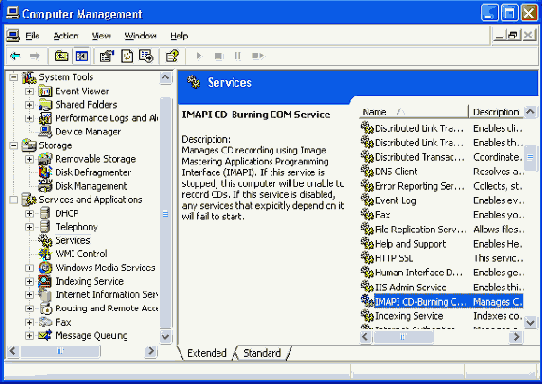The height and width of the screenshot is (384, 542).
Task: Click the gear icon beside Event Log
Action: point(367,200)
